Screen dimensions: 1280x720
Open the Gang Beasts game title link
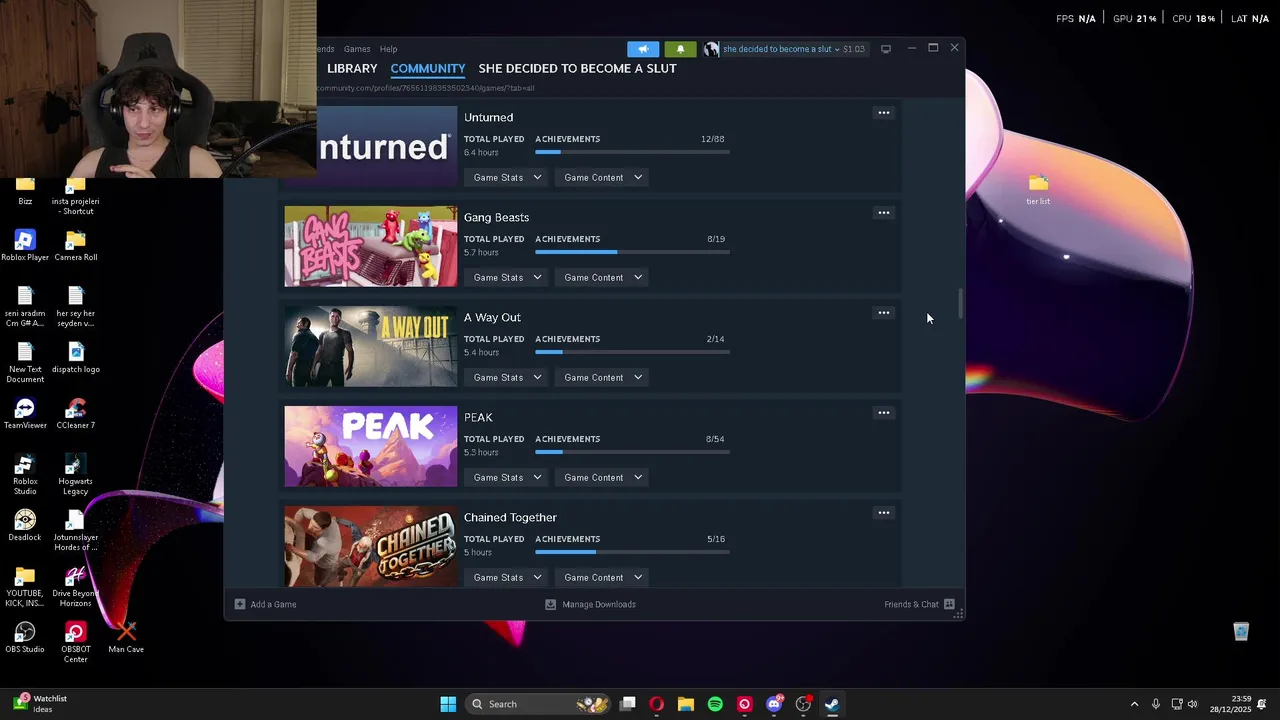(x=496, y=217)
